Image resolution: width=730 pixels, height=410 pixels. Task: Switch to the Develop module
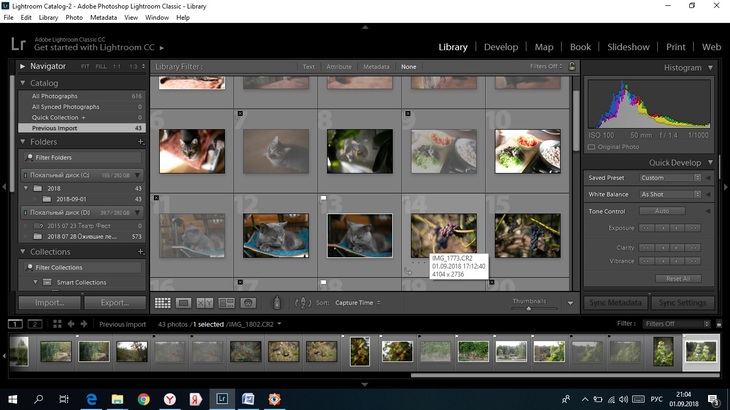point(501,47)
